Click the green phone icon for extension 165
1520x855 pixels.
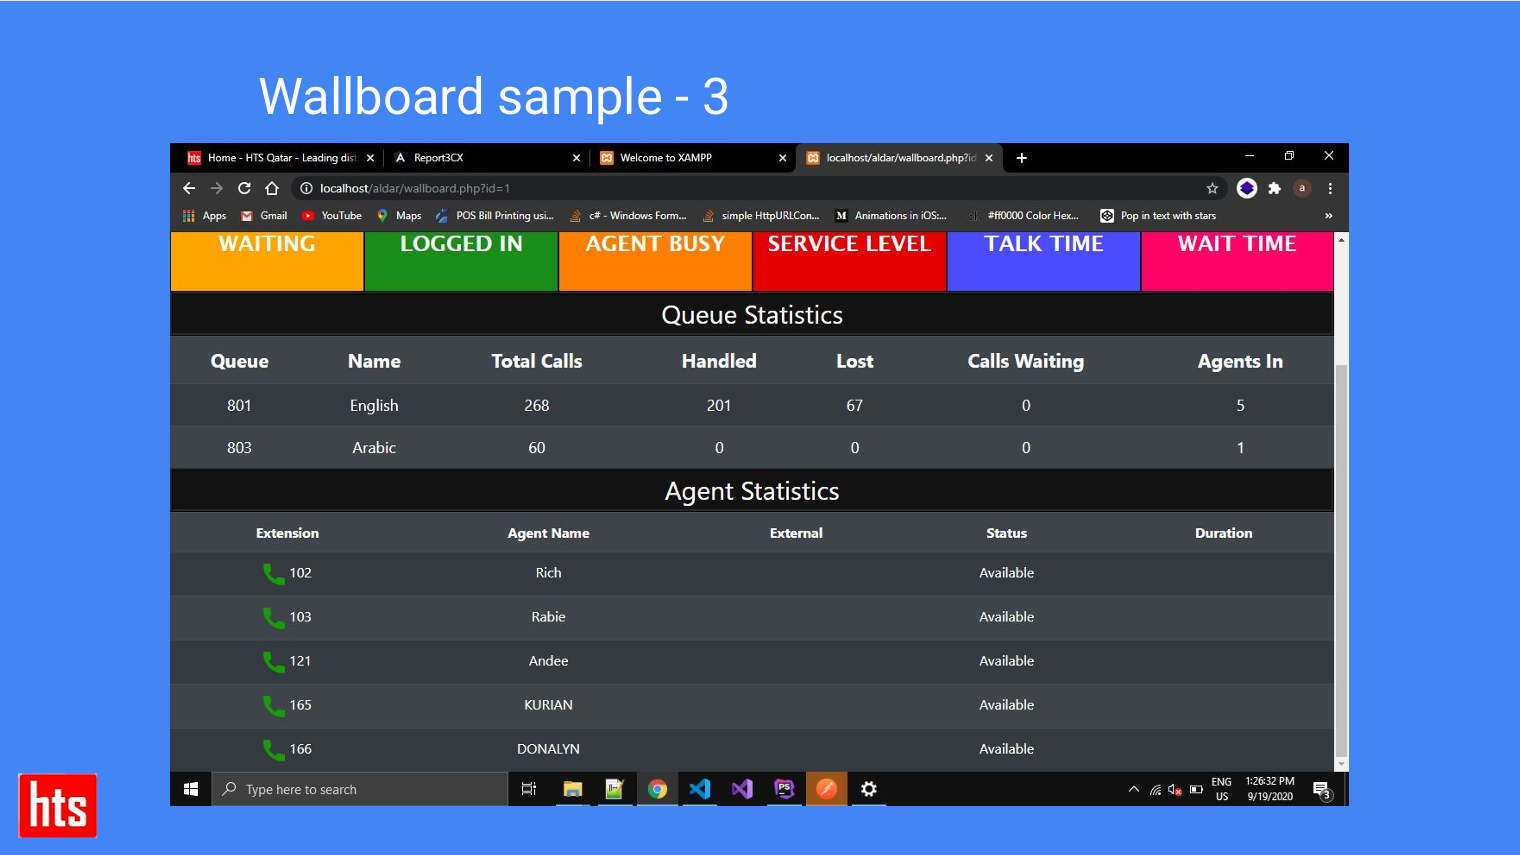(x=273, y=705)
